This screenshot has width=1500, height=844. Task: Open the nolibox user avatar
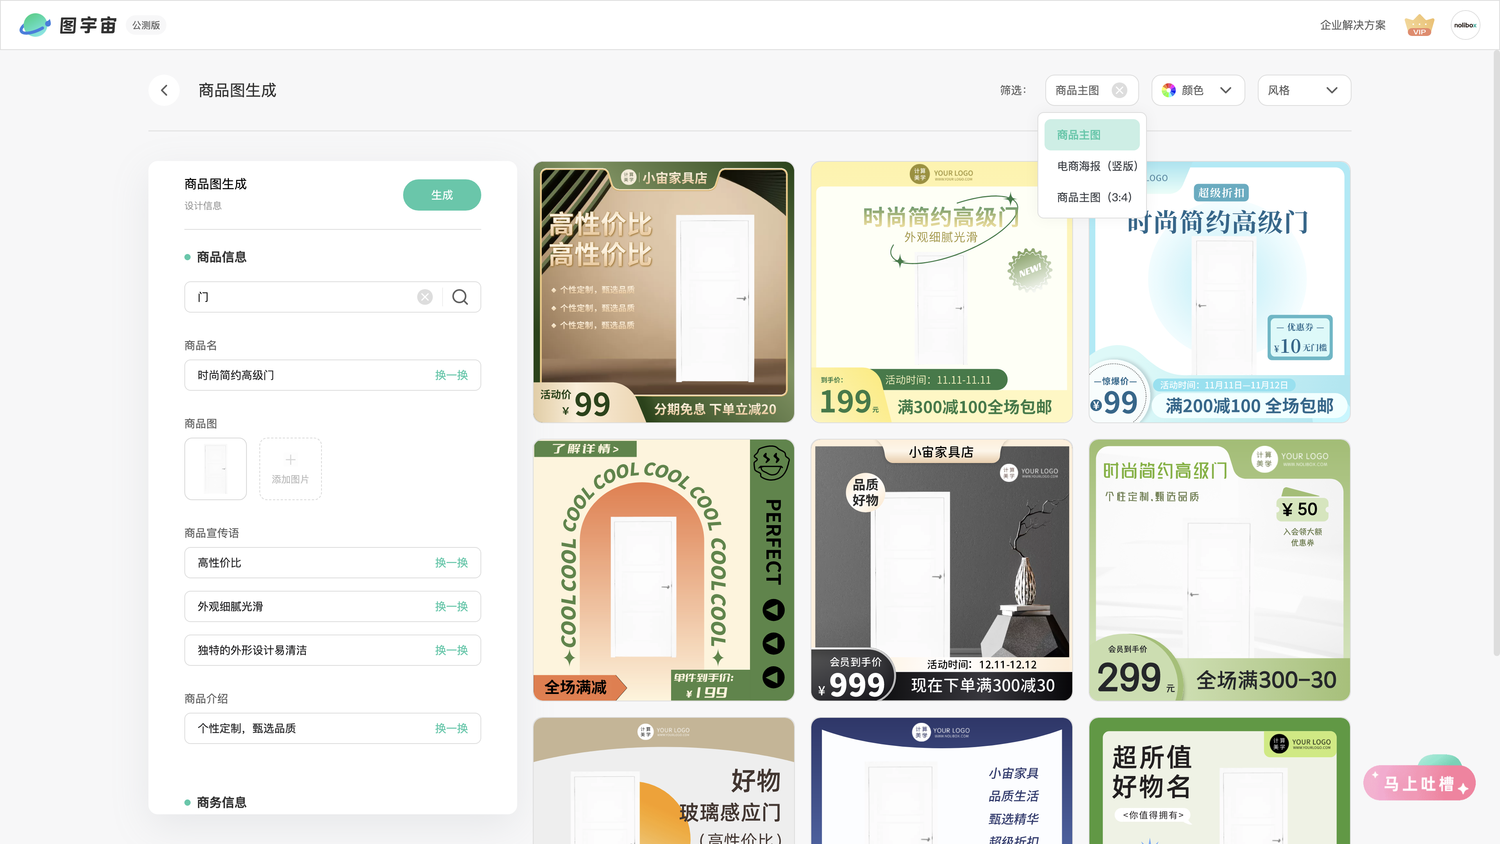pyautogui.click(x=1465, y=25)
